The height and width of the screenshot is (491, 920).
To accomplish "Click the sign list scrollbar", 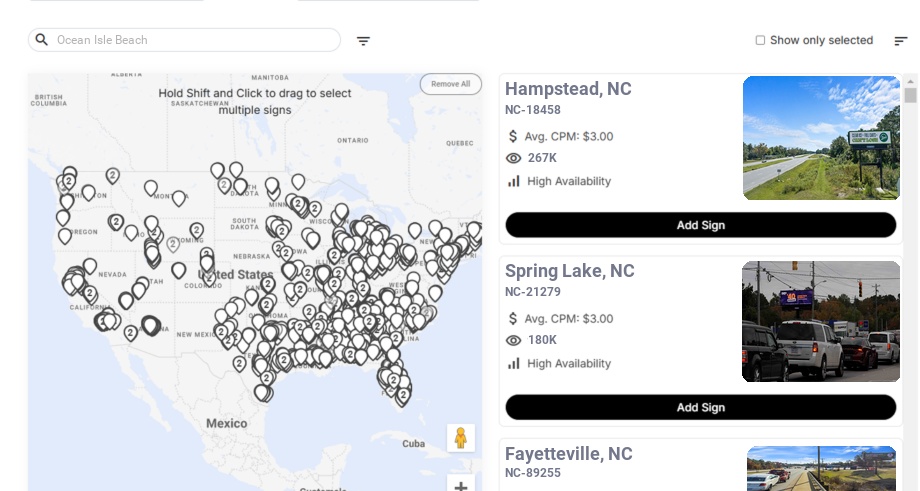I will point(911,96).
